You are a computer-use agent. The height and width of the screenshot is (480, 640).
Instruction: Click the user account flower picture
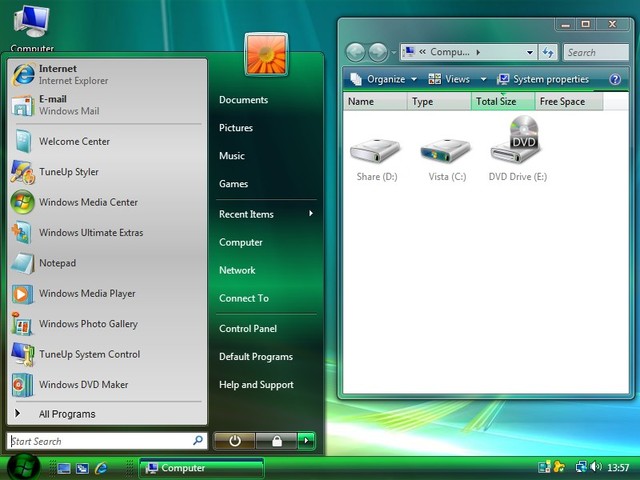coord(266,55)
